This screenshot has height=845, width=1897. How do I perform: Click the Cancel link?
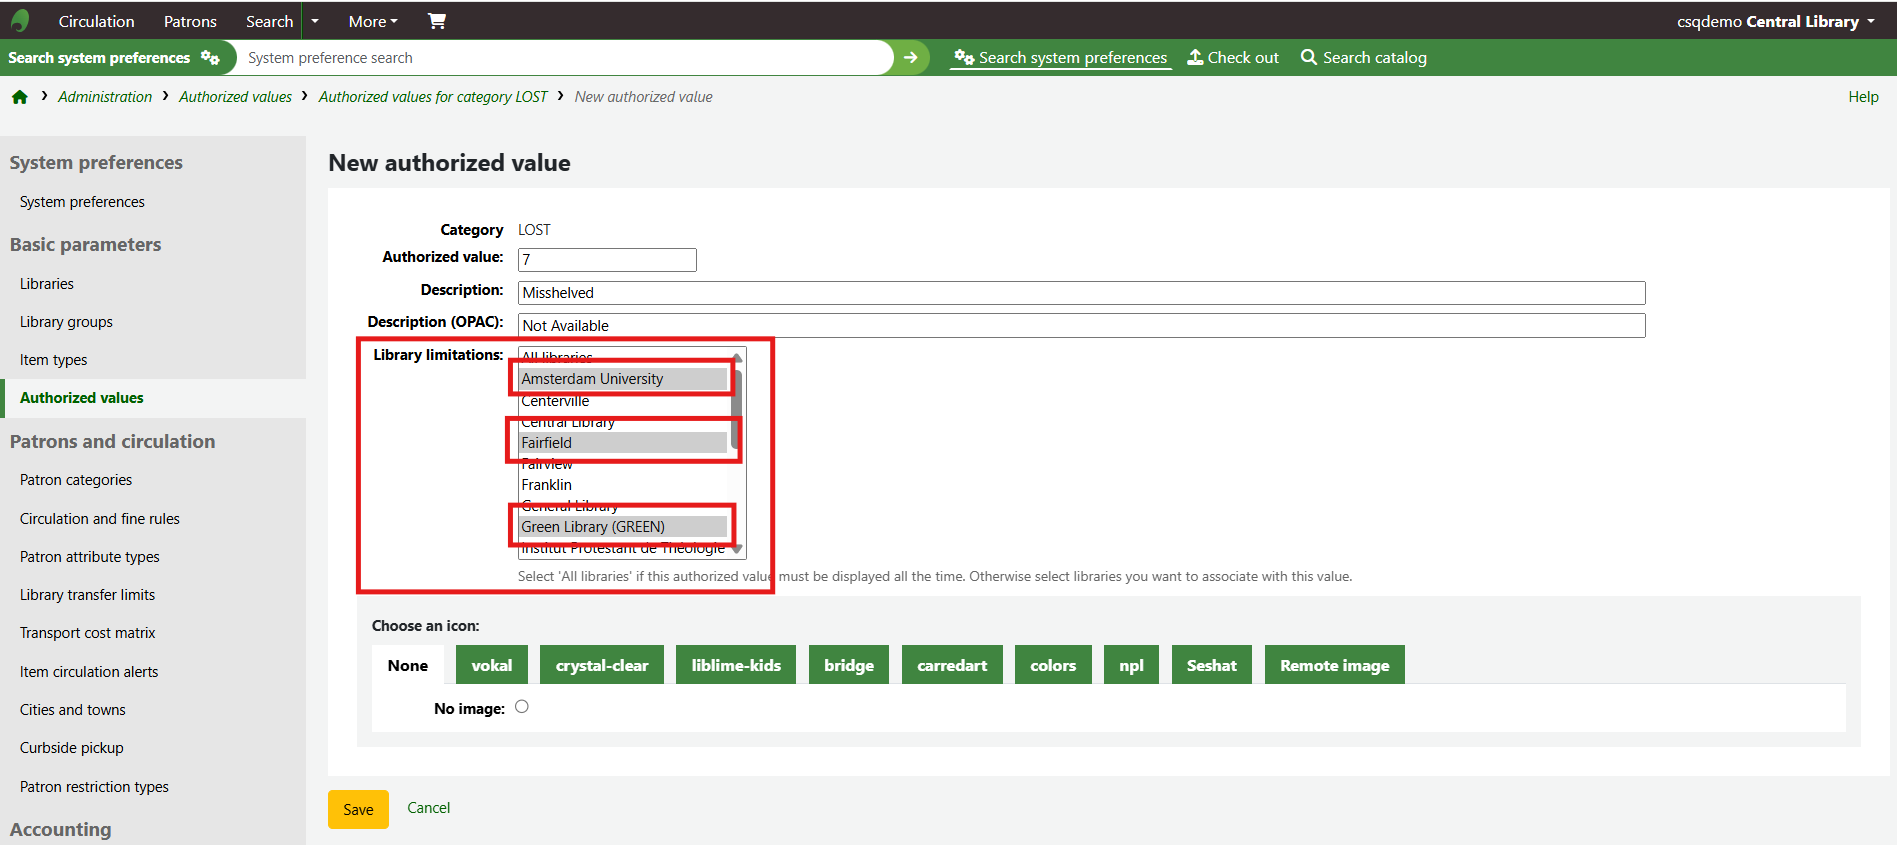(428, 808)
